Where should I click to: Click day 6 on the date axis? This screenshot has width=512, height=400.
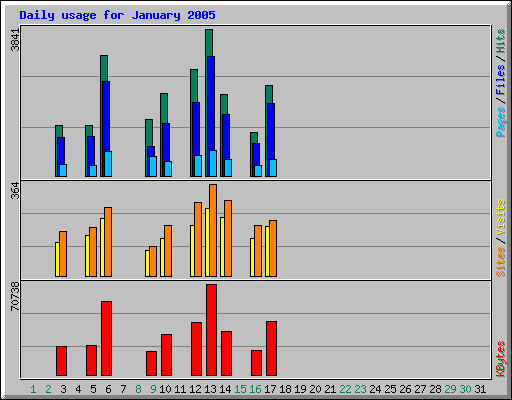pos(108,389)
